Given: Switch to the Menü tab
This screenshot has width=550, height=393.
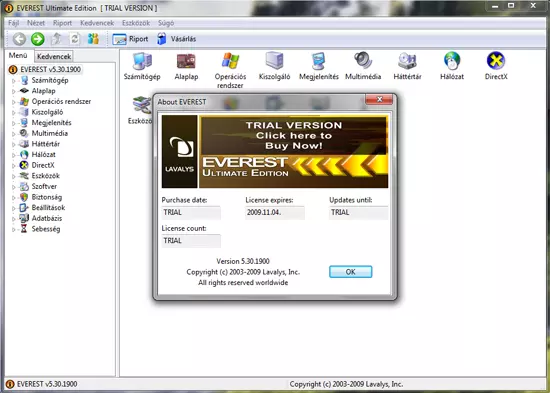Looking at the screenshot, I should pyautogui.click(x=18, y=55).
